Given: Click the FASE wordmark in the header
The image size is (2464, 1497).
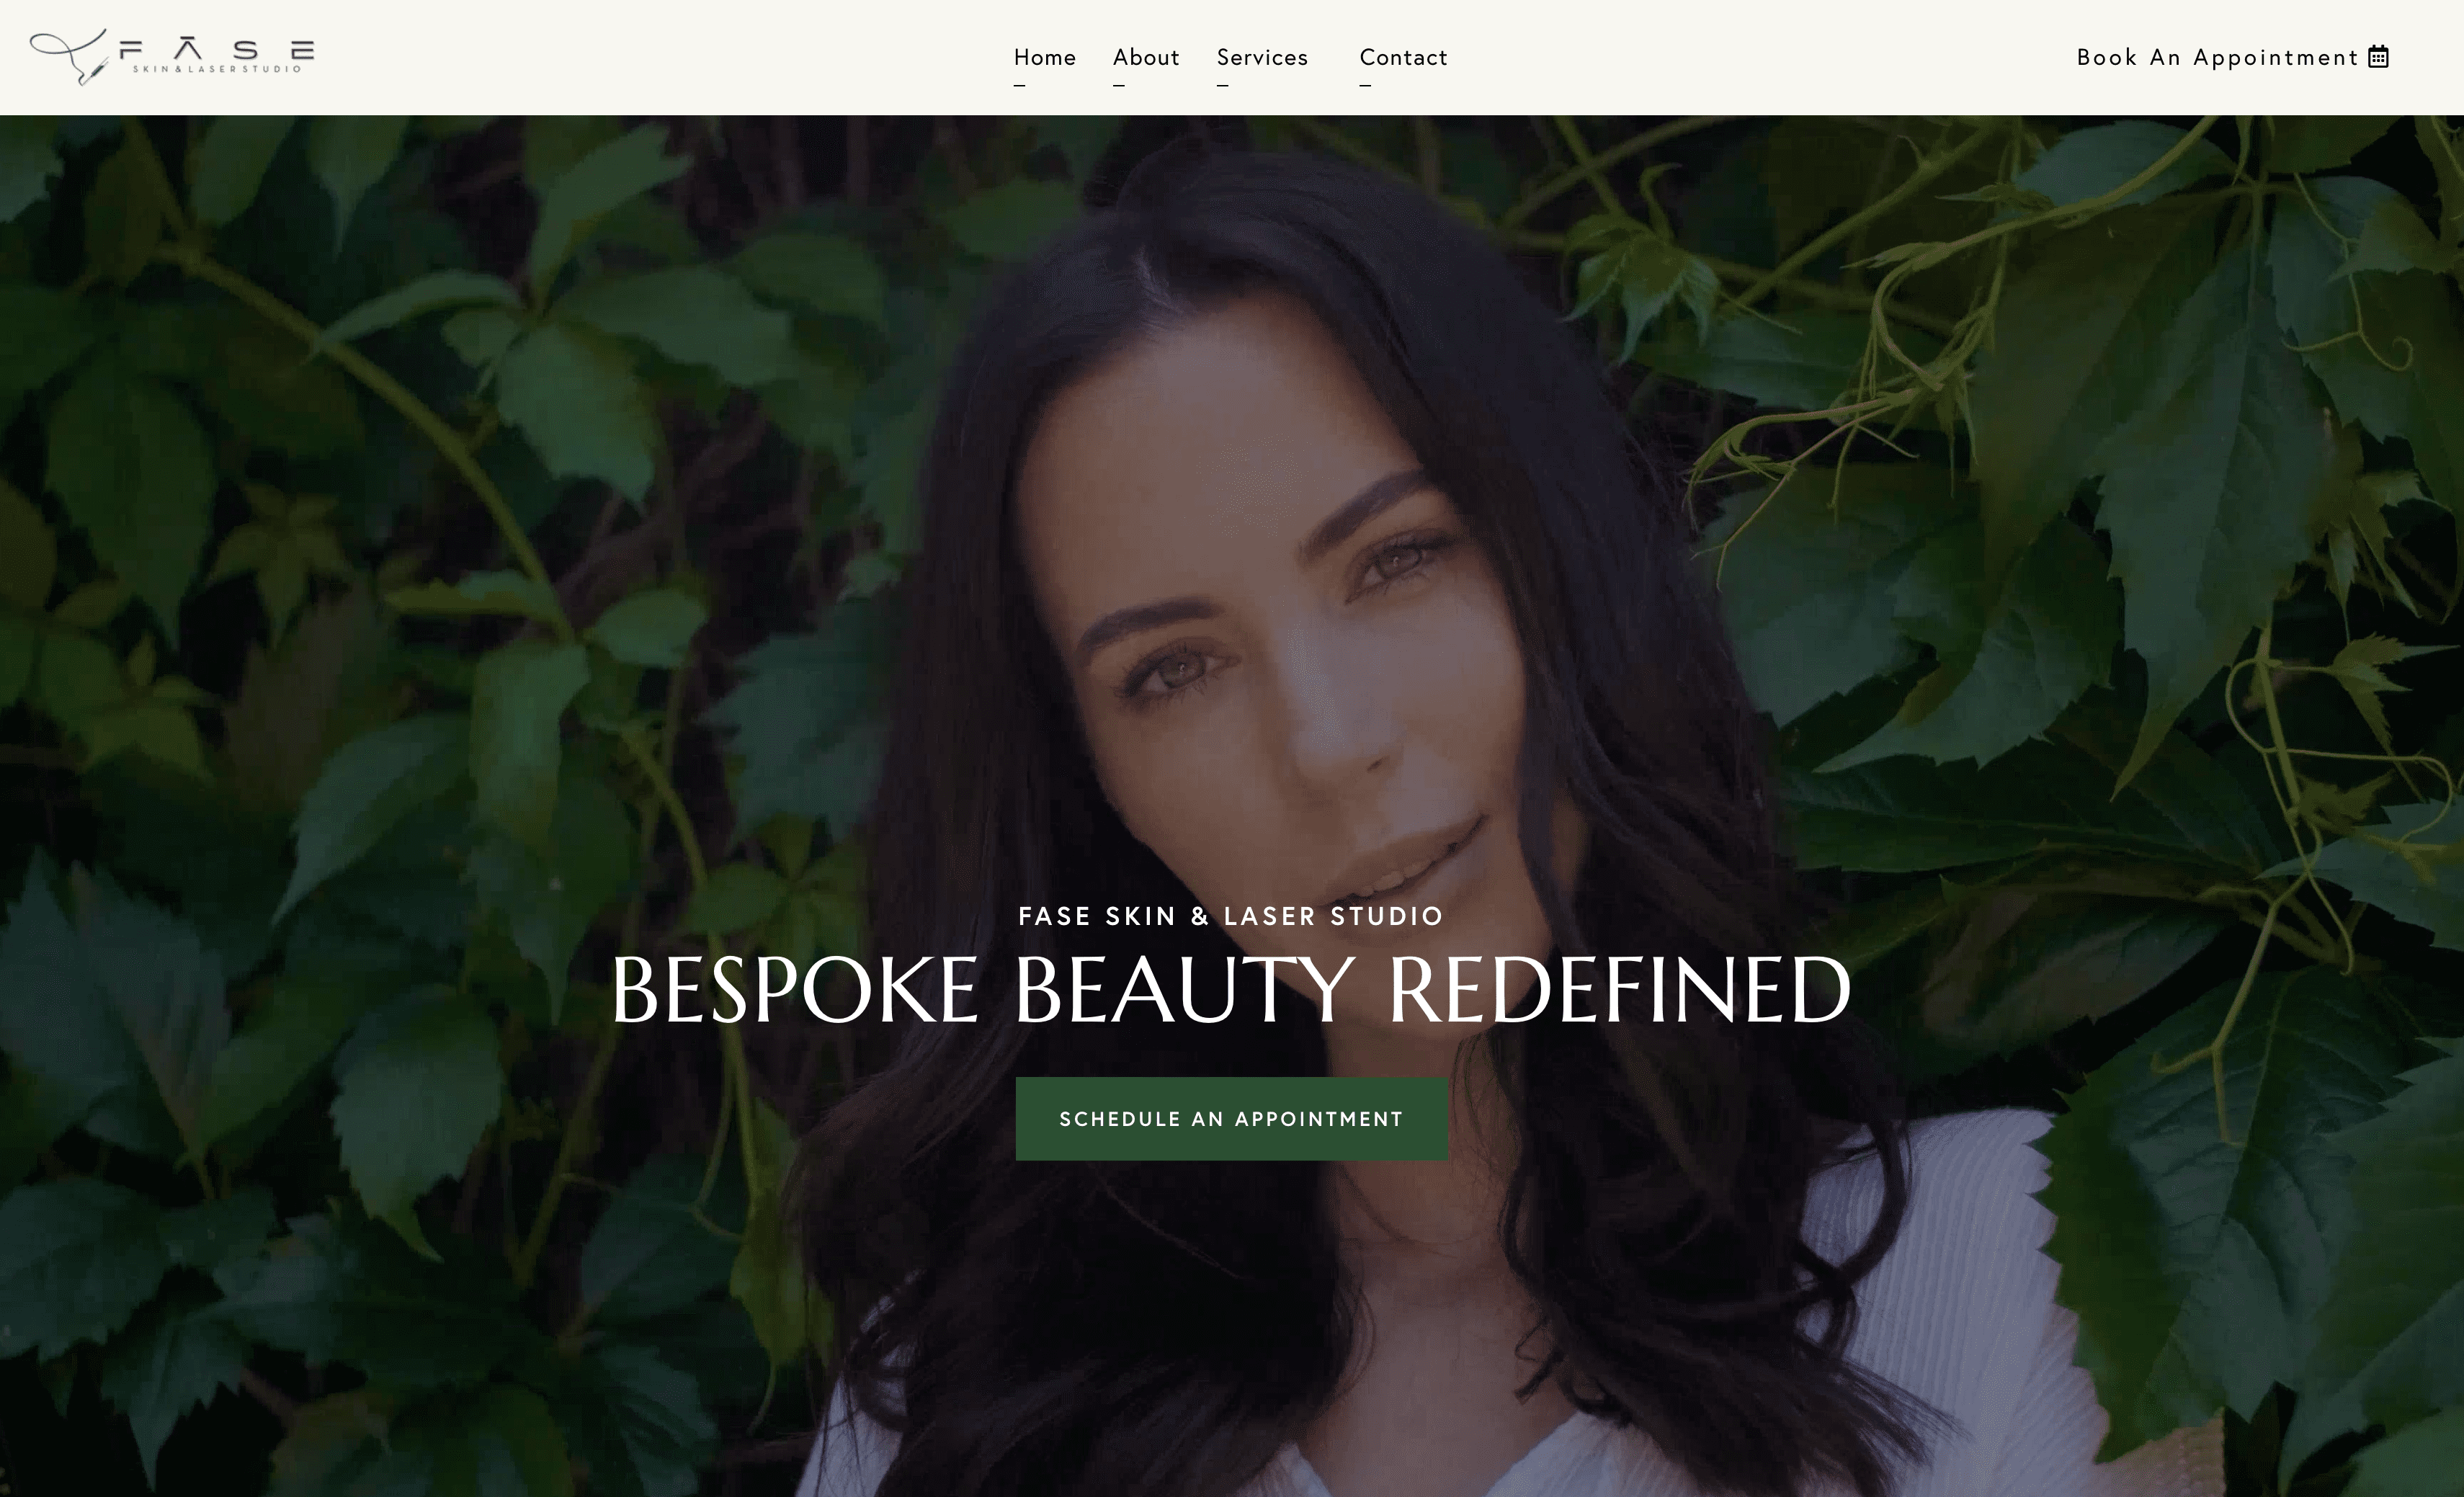Looking at the screenshot, I should 217,49.
